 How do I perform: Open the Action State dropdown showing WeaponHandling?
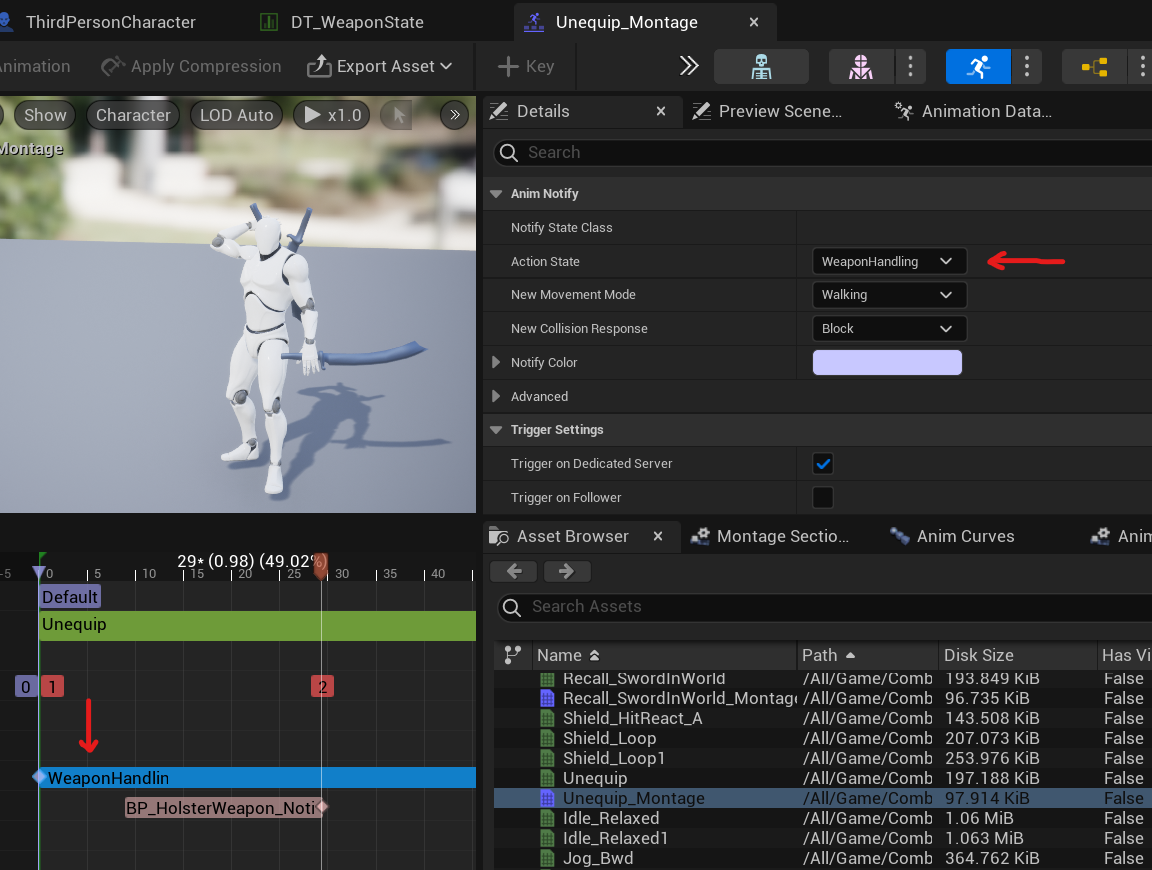point(888,261)
